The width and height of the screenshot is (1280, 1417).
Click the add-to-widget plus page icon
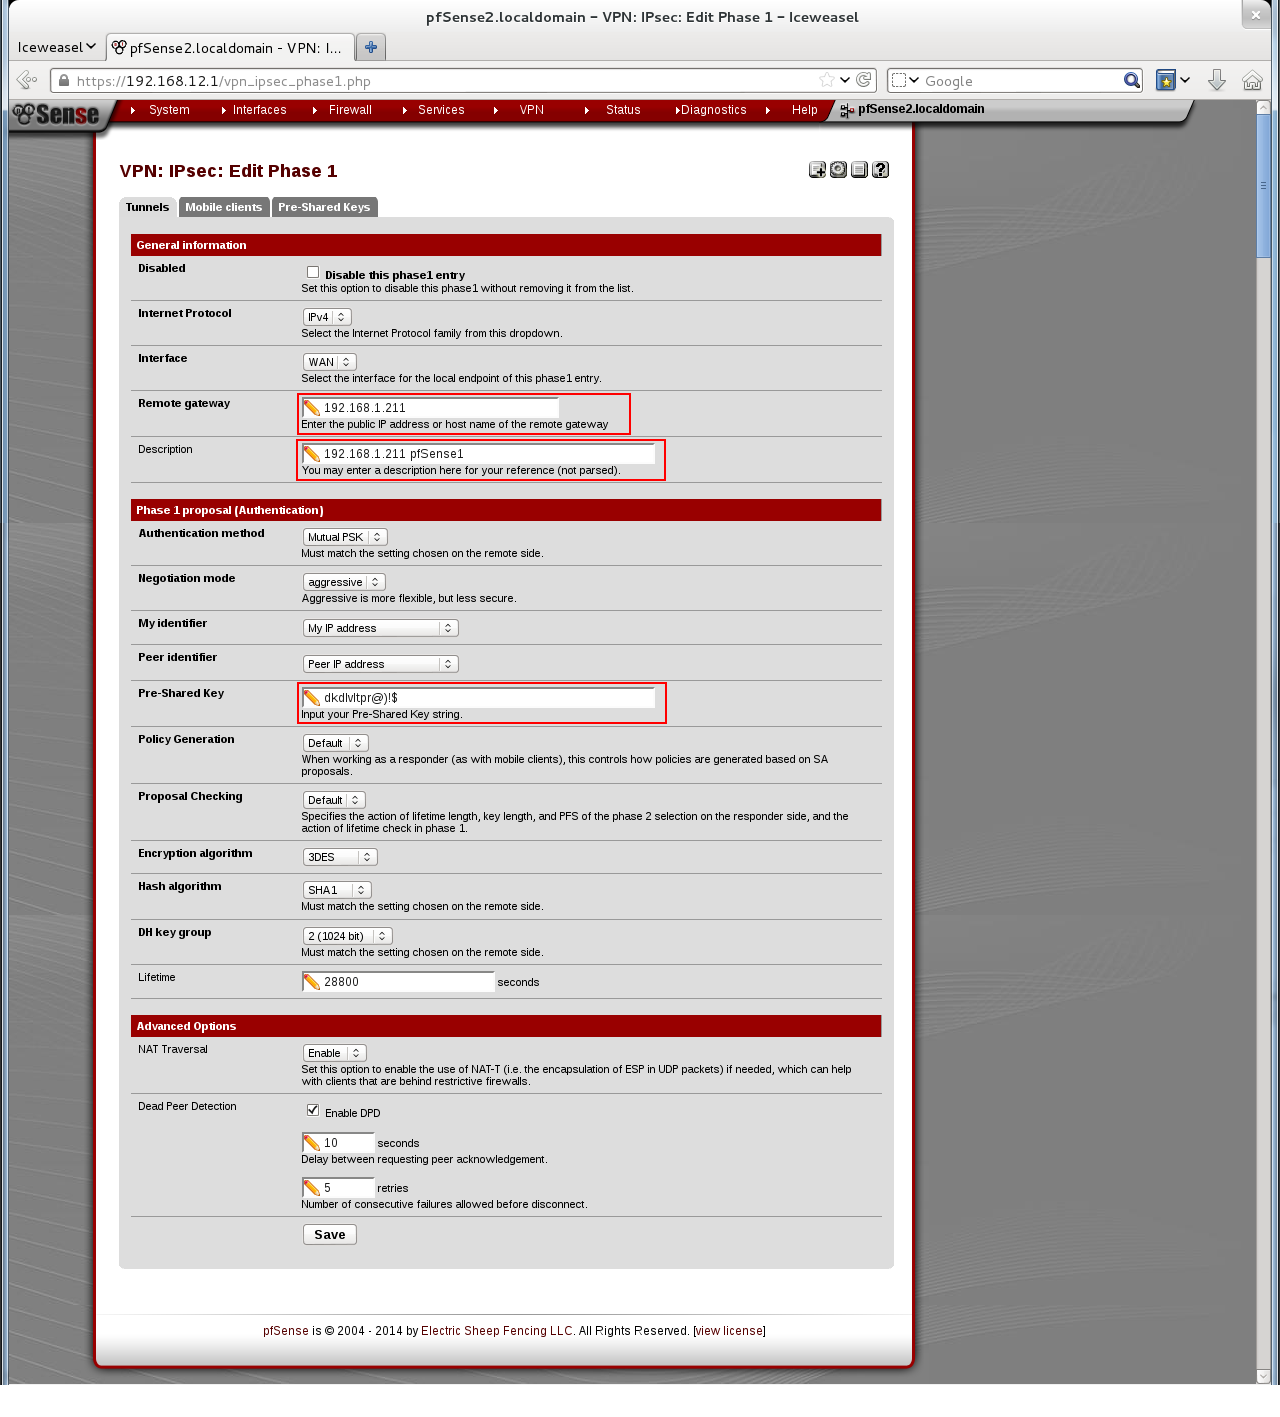817,170
